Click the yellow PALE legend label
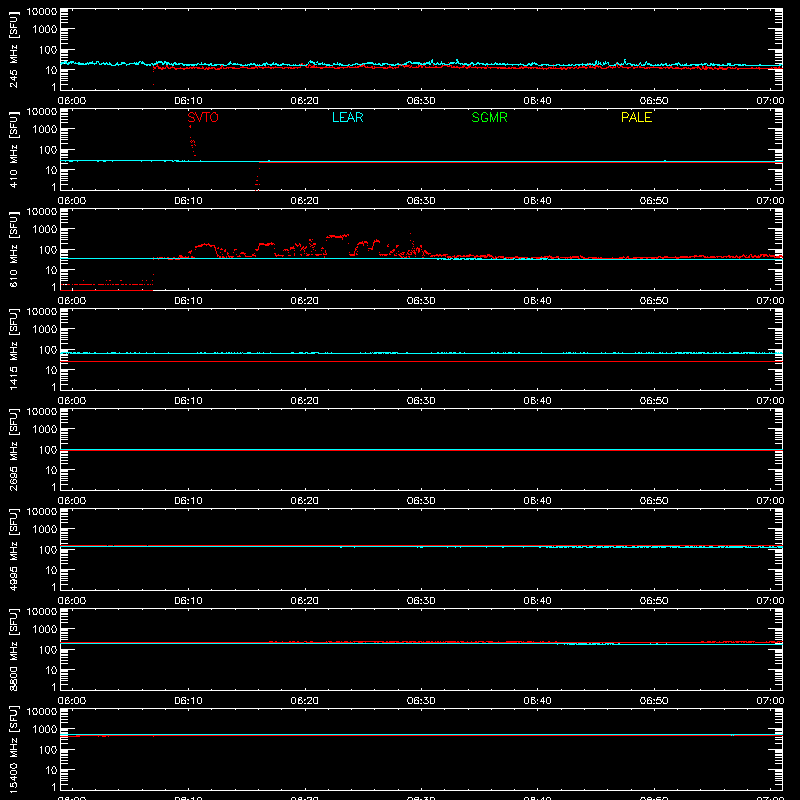 636,117
